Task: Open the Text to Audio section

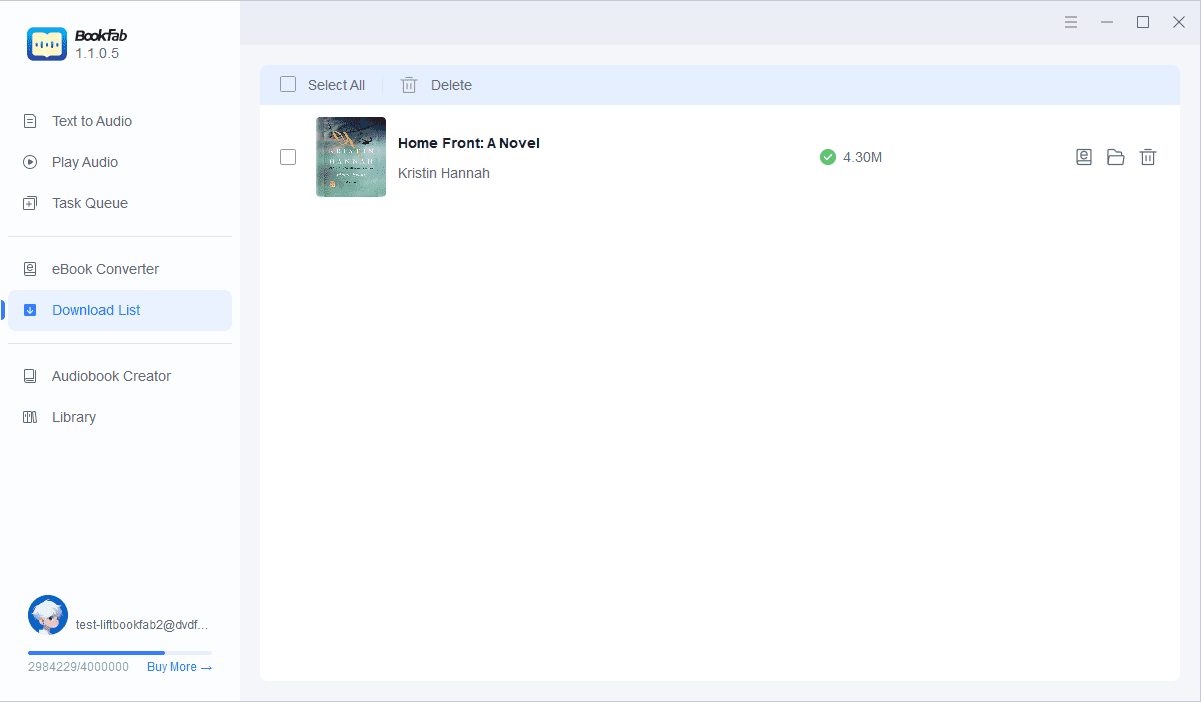Action: (92, 121)
